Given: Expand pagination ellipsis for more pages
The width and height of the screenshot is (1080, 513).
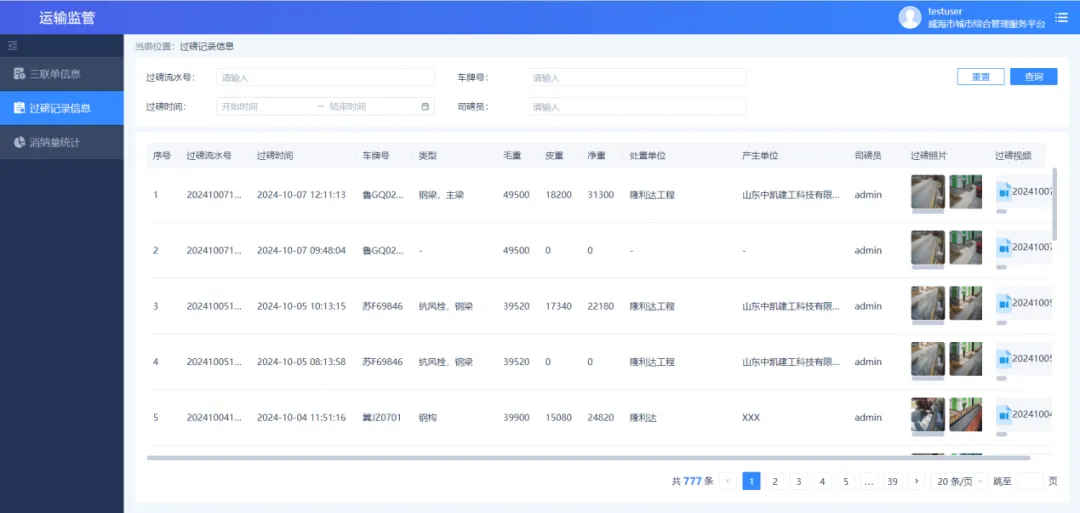Looking at the screenshot, I should [x=869, y=481].
